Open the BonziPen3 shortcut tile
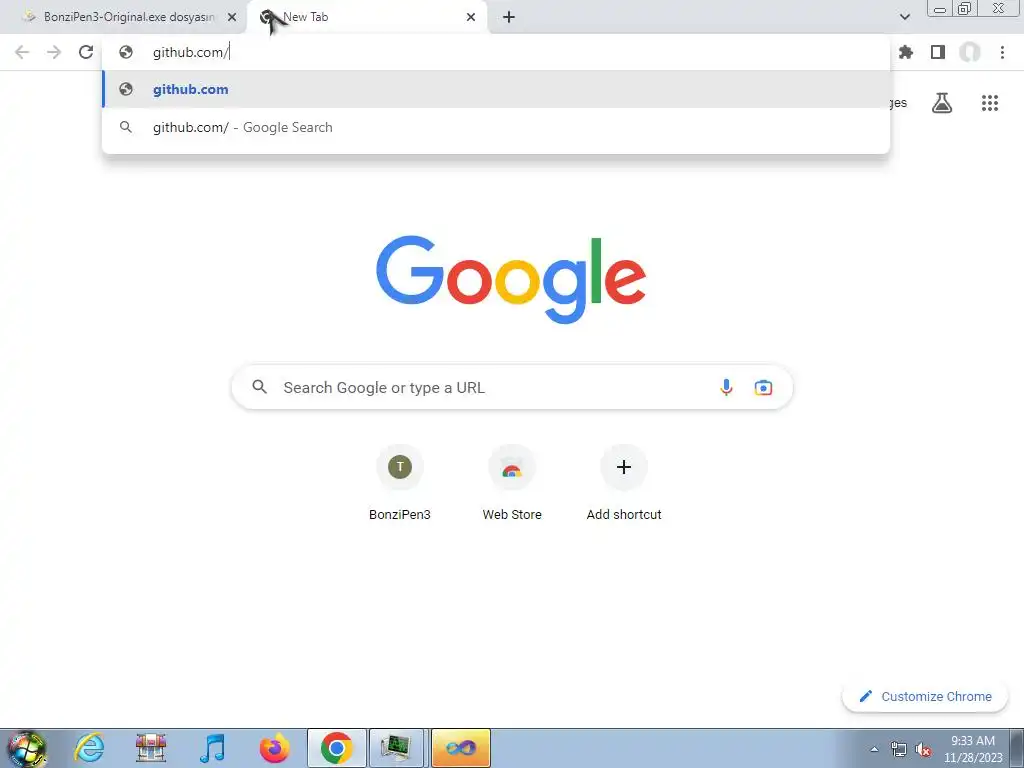 pos(400,484)
